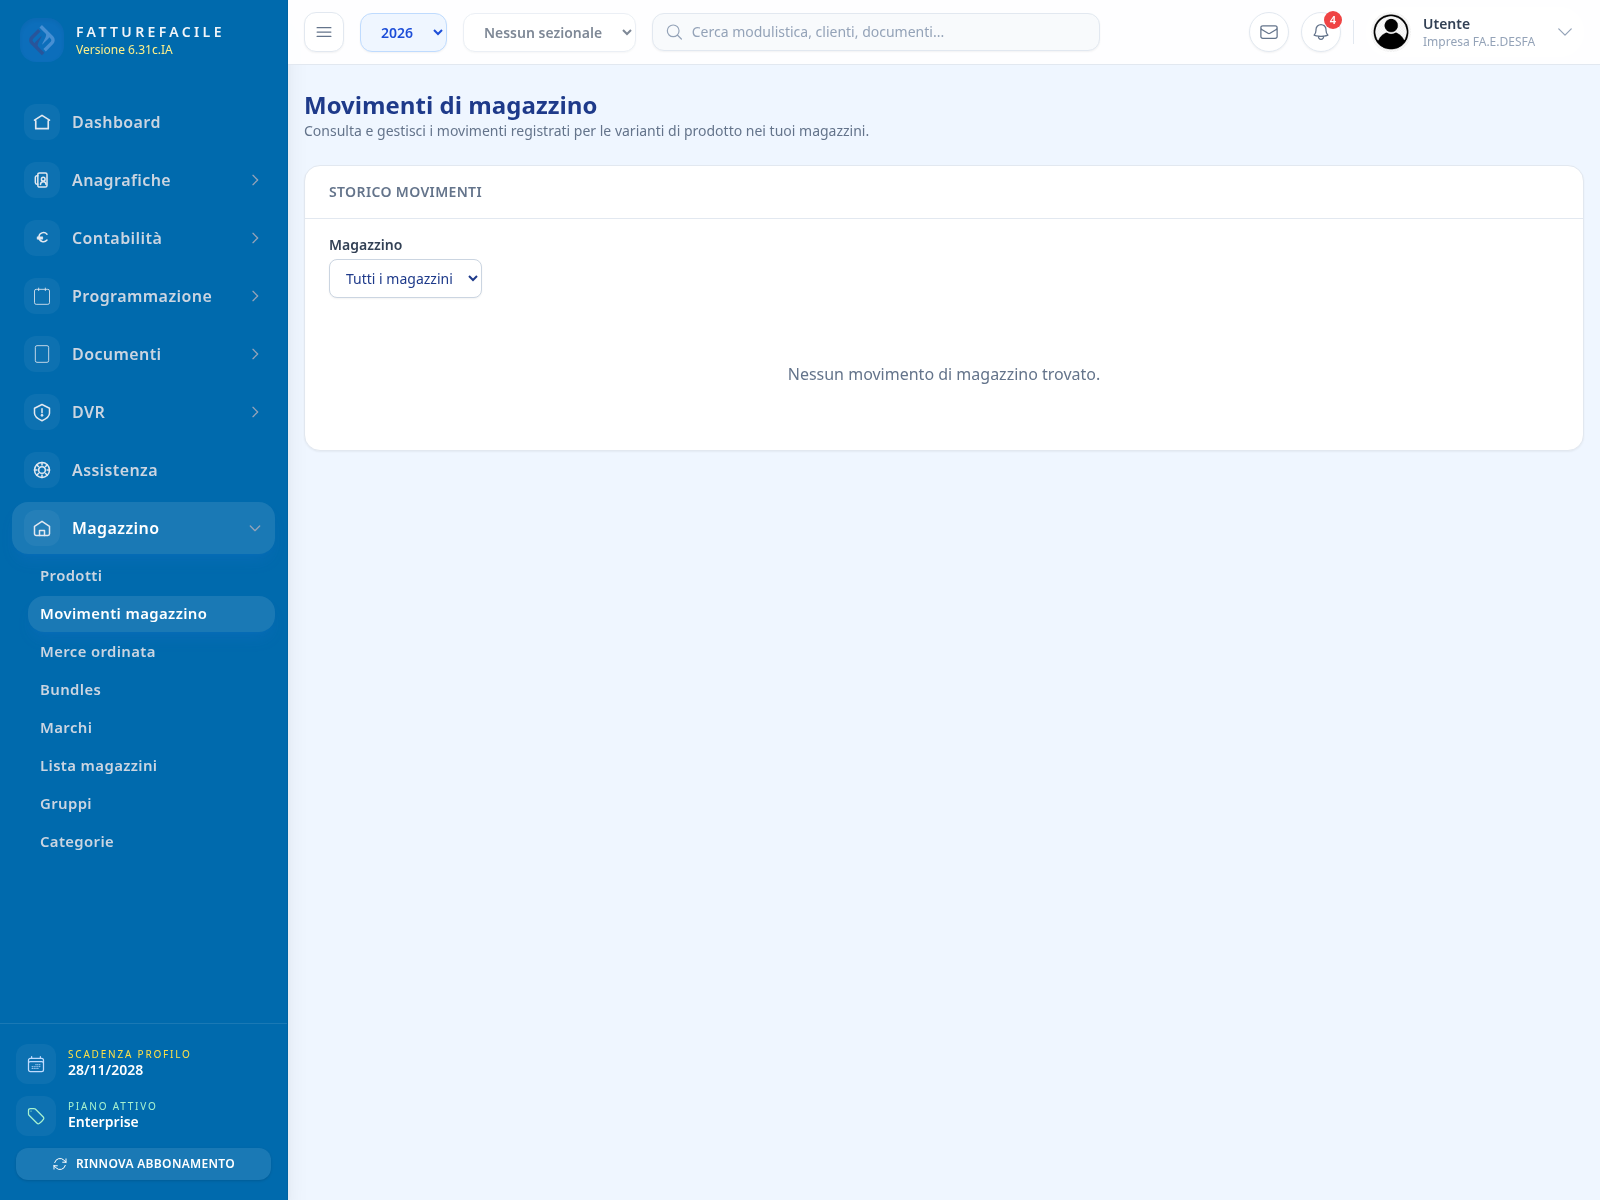Click the Enterprise plan label
The height and width of the screenshot is (1200, 1600).
[x=103, y=1122]
